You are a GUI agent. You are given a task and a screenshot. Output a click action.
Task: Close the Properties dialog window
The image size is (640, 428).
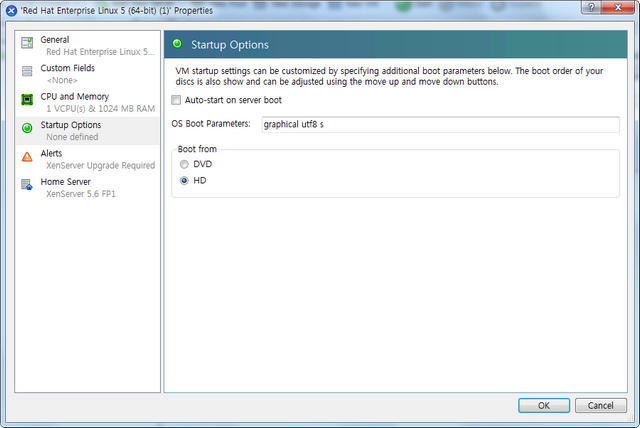pyautogui.click(x=618, y=7)
